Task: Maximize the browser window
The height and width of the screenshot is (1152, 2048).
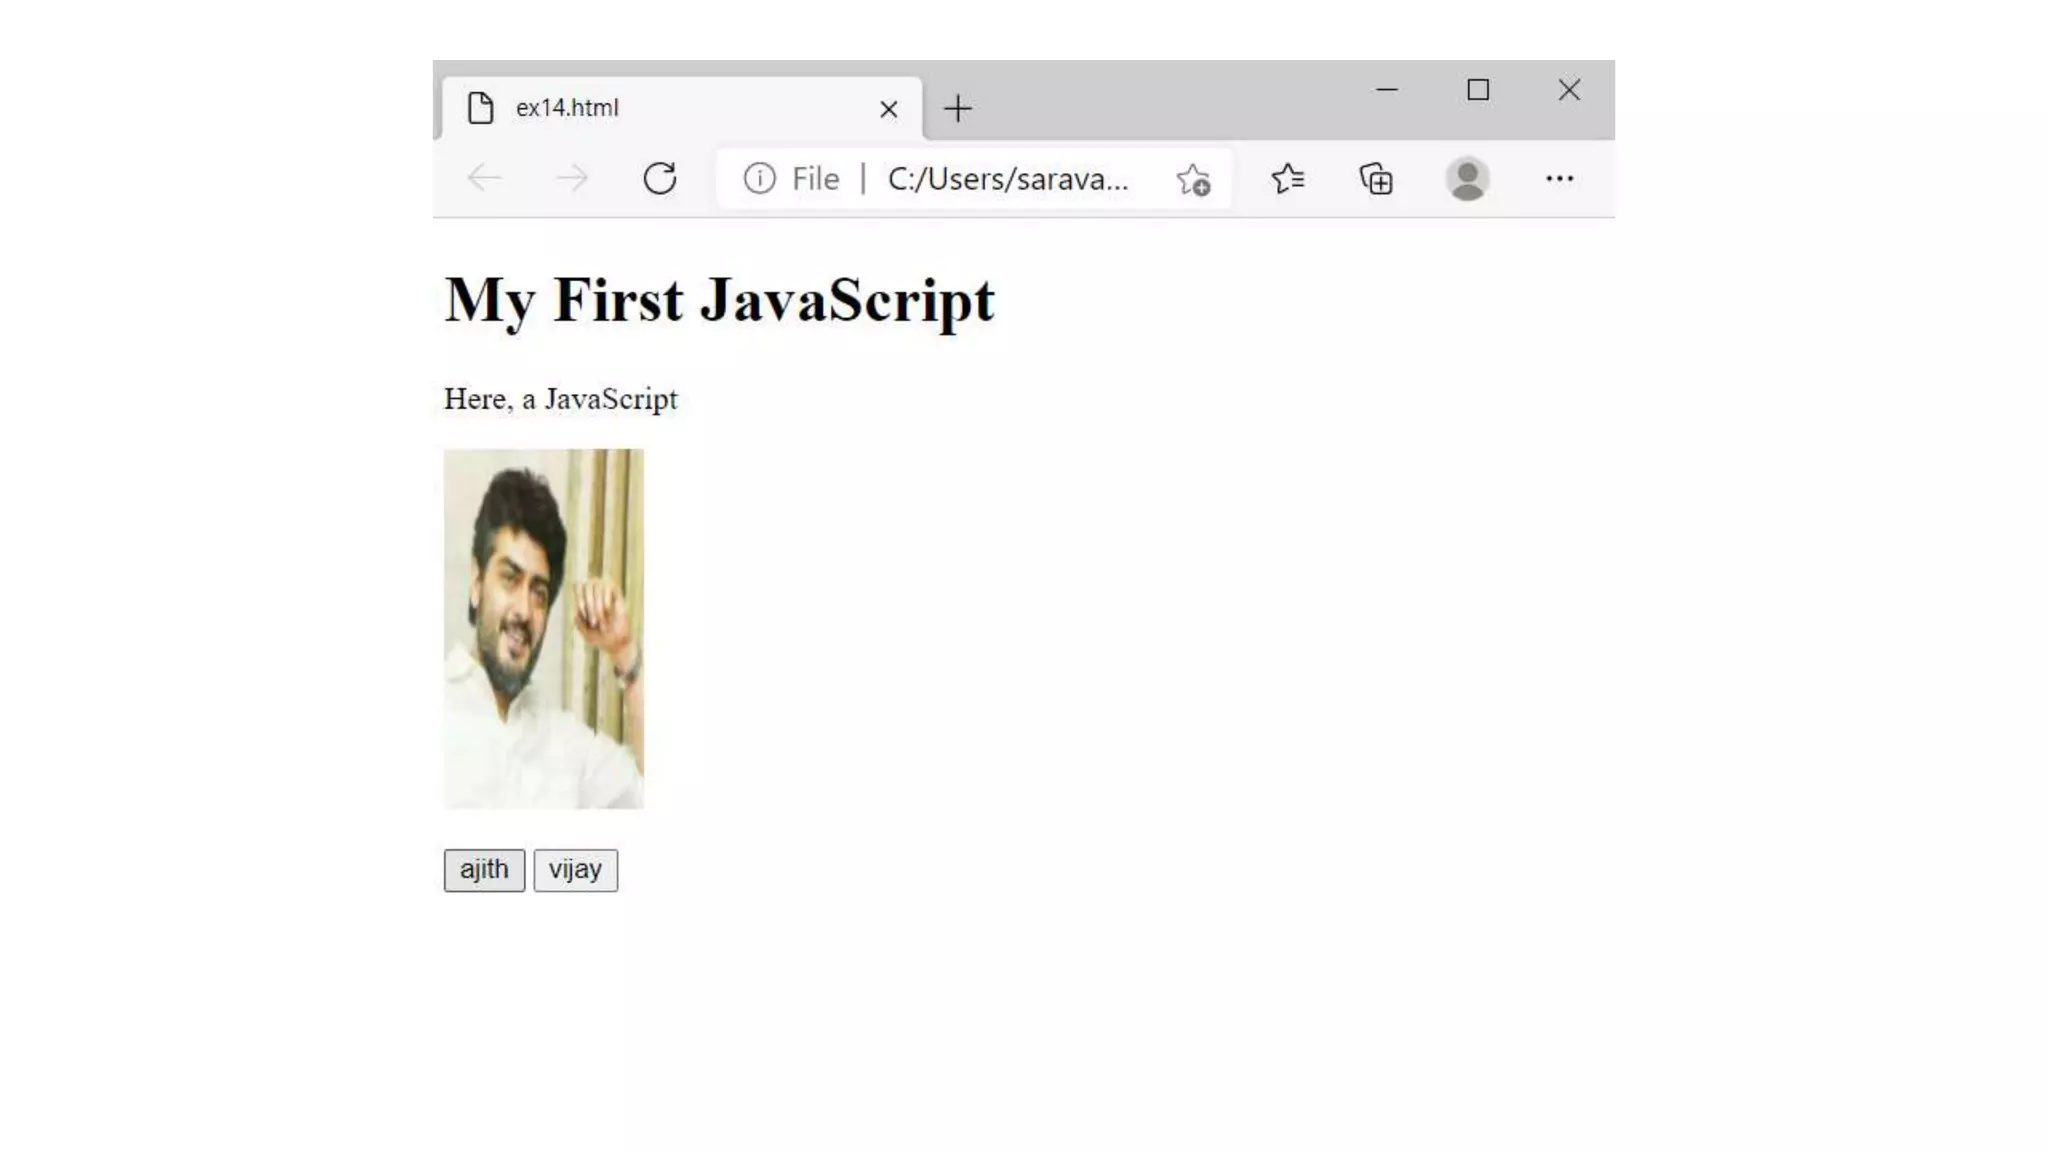Action: coord(1478,90)
